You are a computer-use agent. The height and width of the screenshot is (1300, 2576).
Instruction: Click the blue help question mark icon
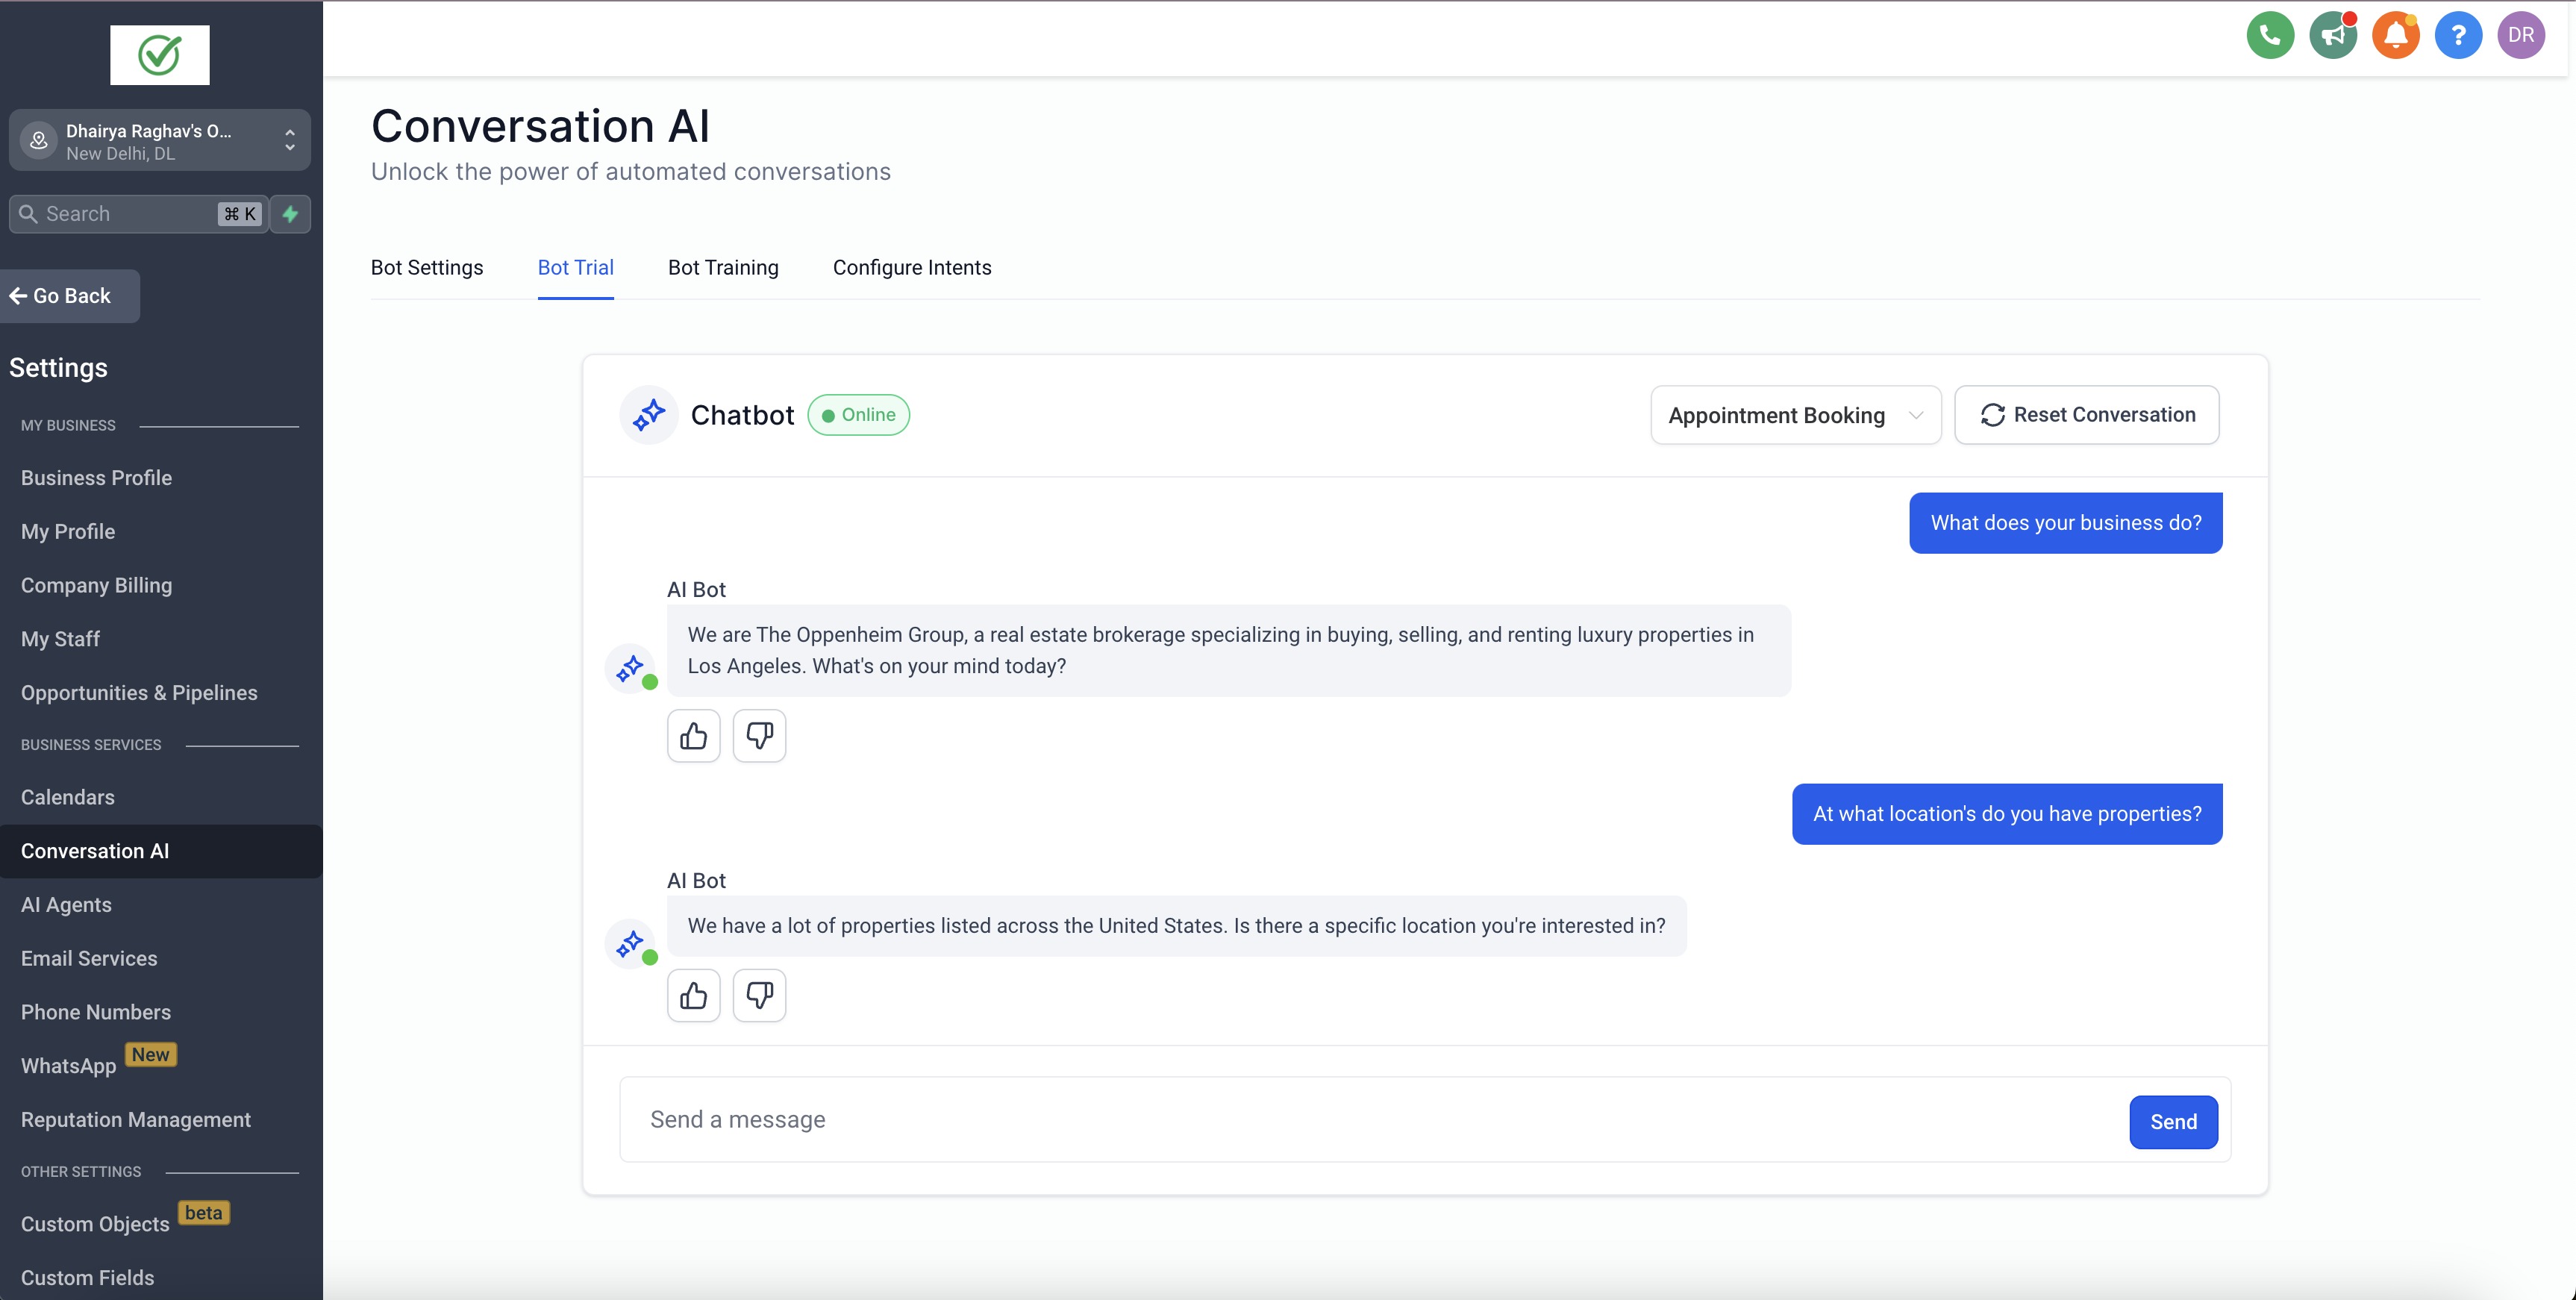tap(2458, 36)
